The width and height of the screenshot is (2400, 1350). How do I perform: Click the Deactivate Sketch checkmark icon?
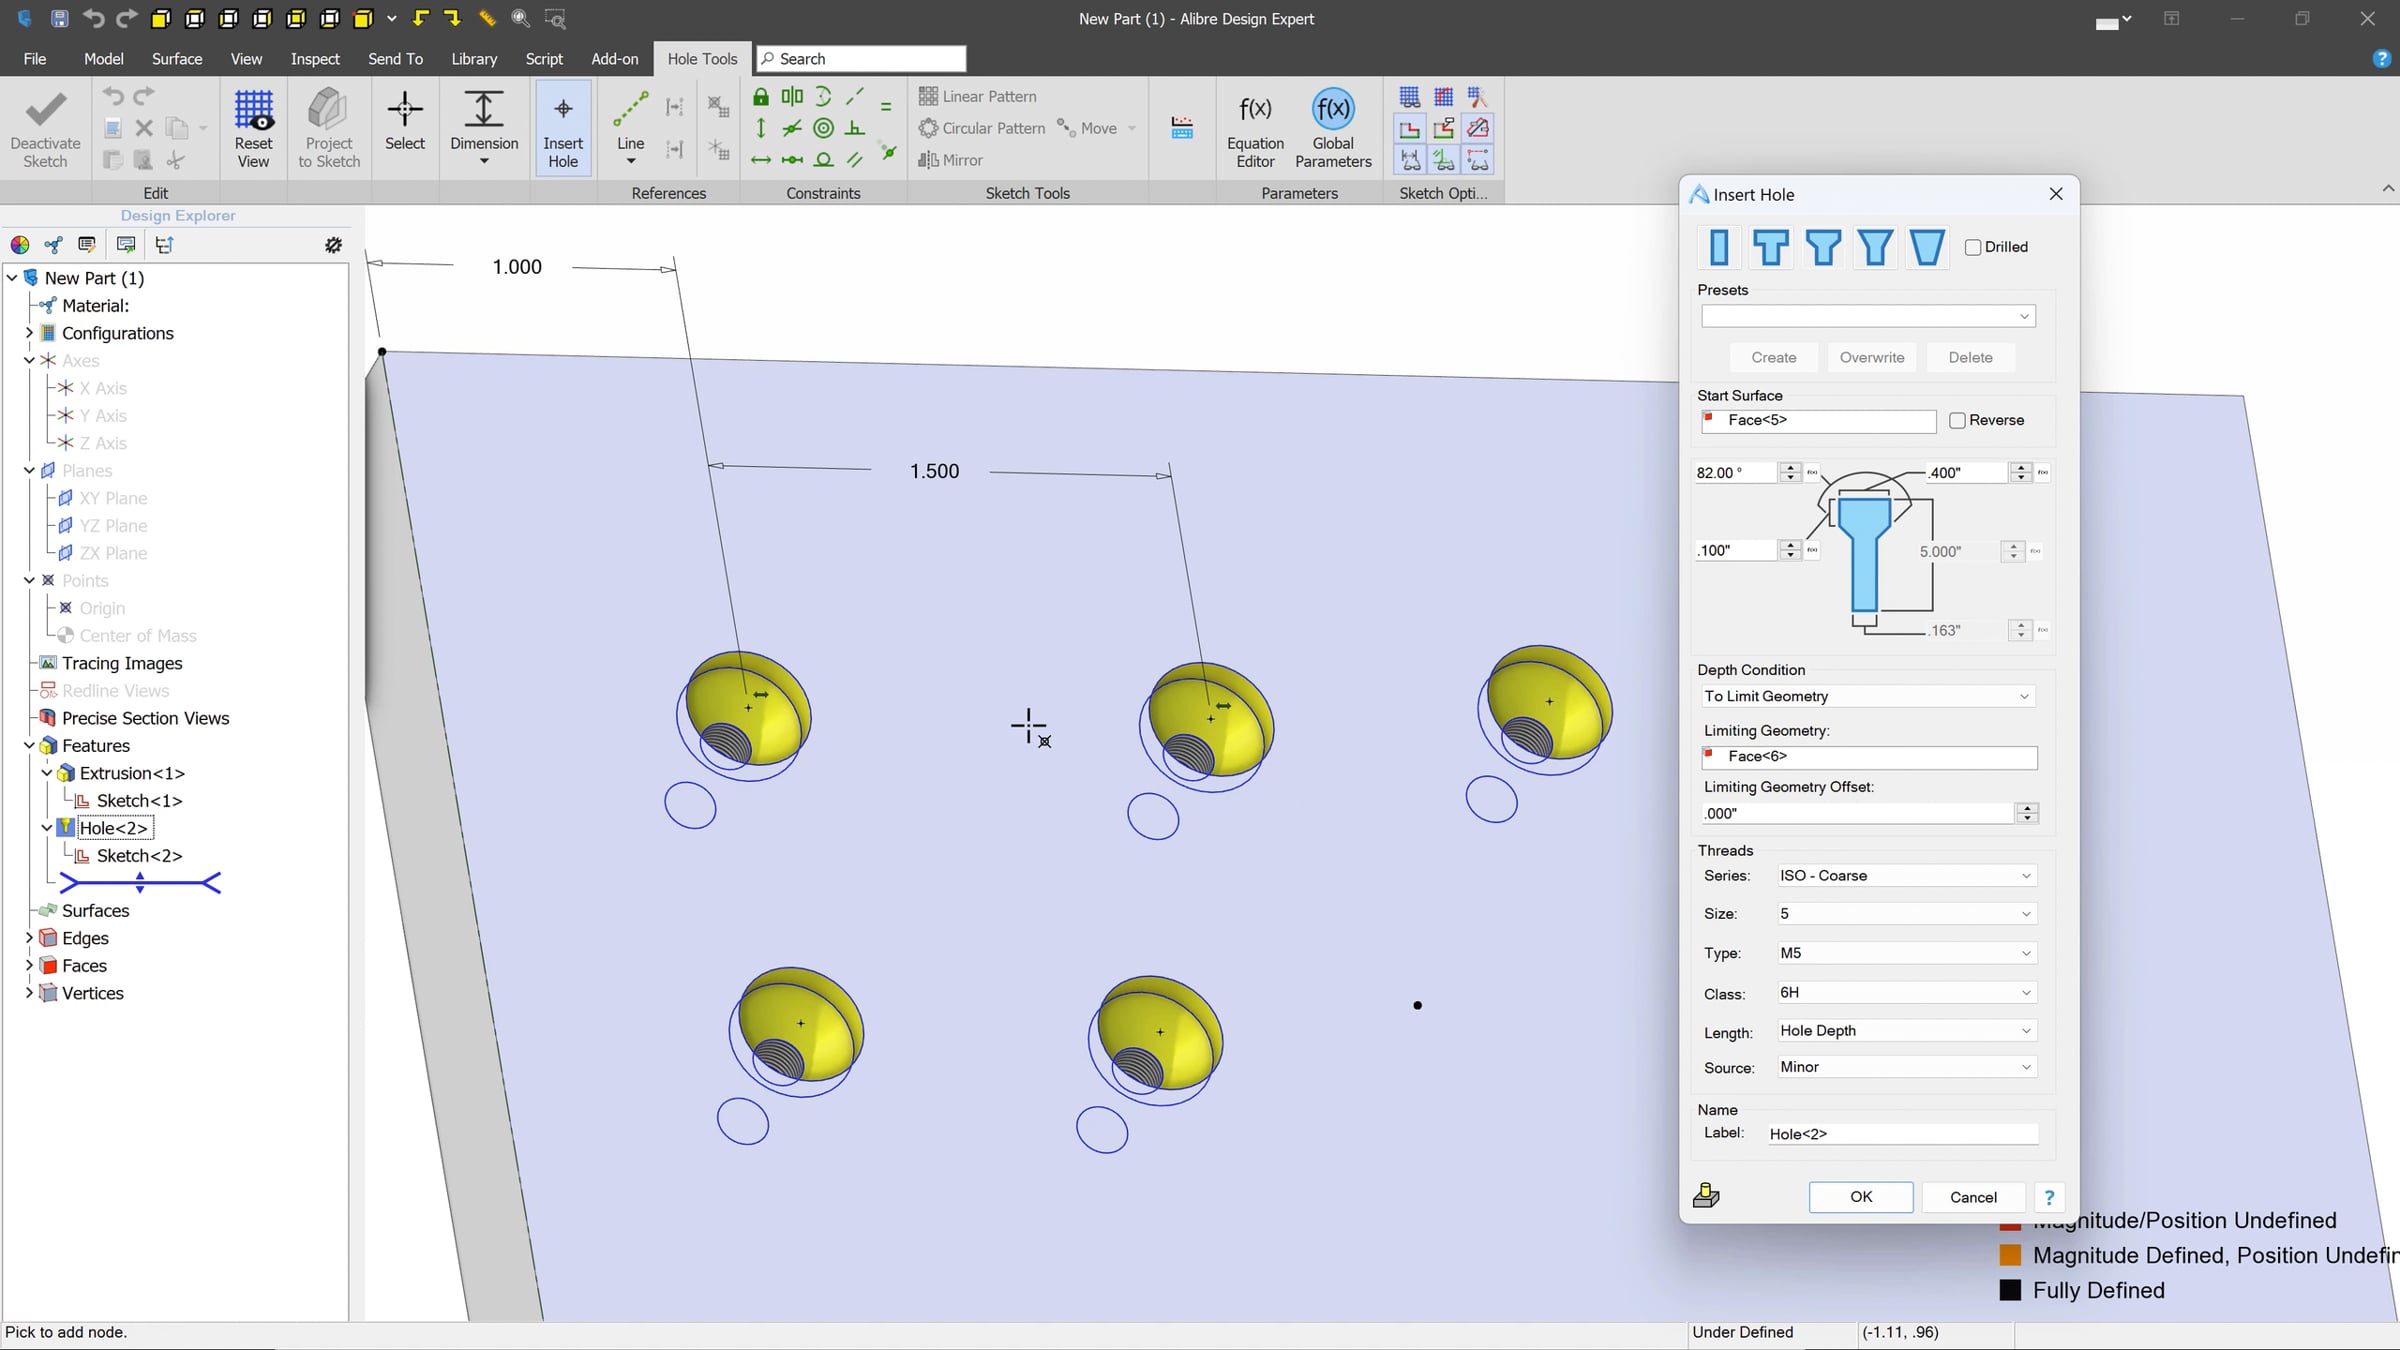[45, 111]
